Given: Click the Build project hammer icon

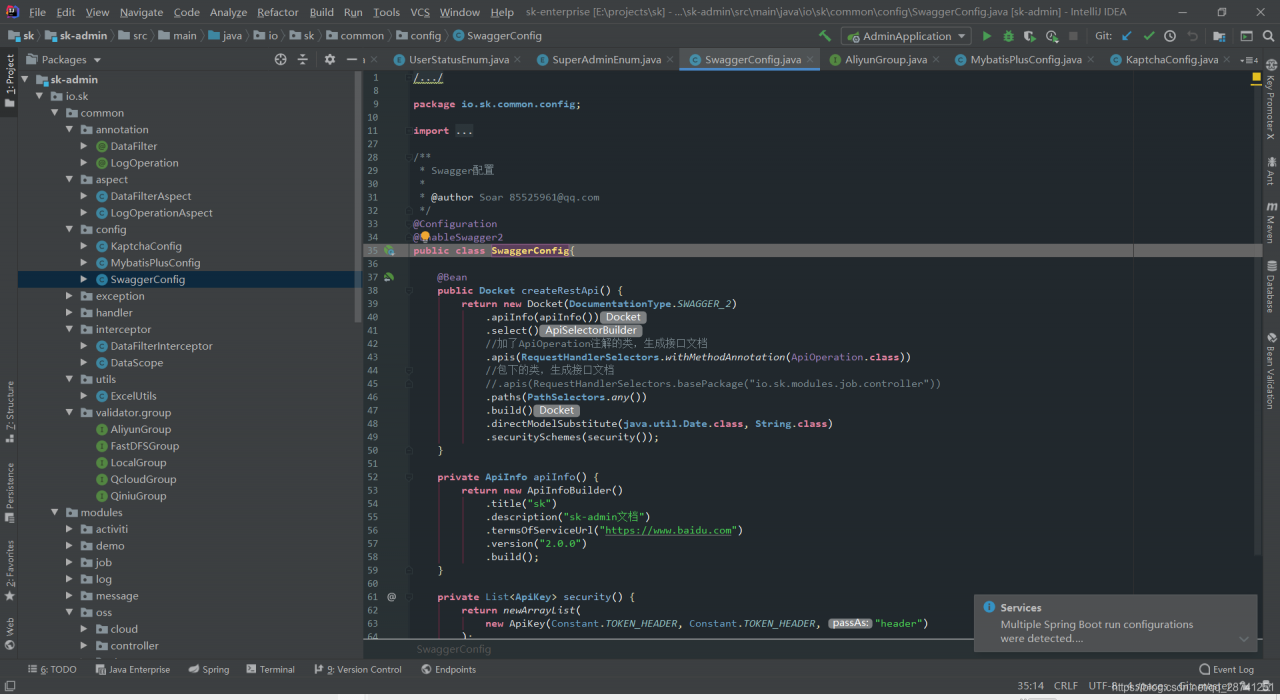Looking at the screenshot, I should (x=825, y=36).
